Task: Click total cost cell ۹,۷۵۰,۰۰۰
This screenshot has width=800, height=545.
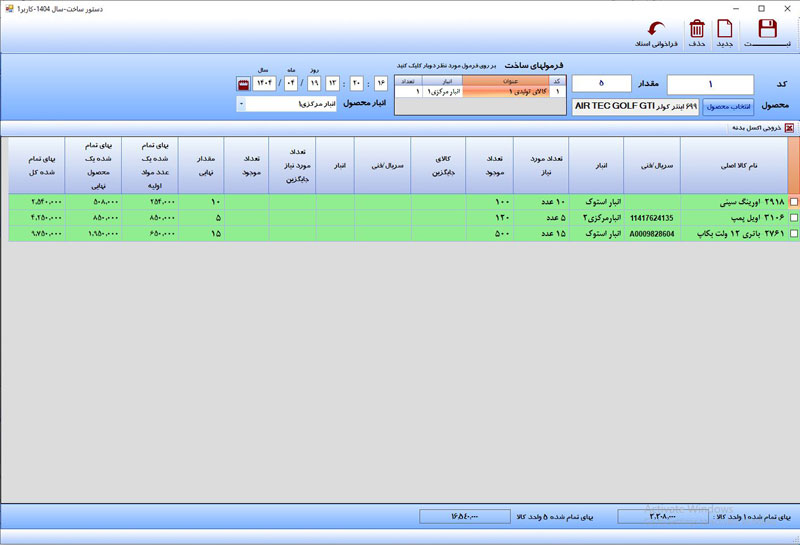Action: click(37, 234)
